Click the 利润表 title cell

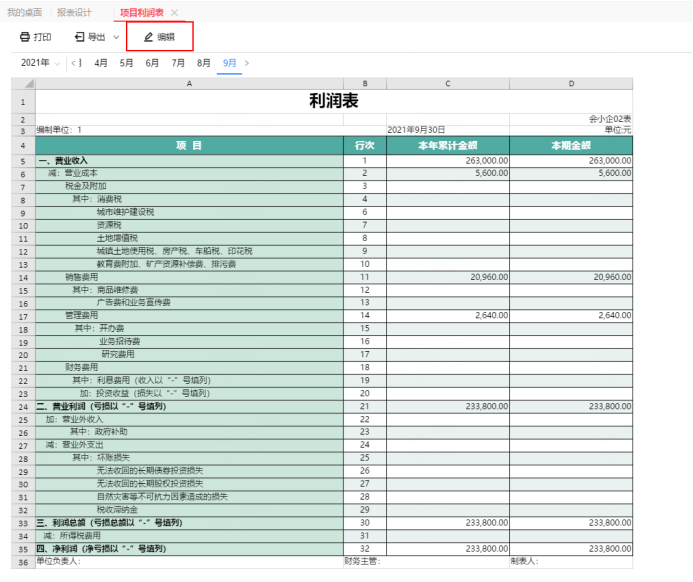[334, 101]
